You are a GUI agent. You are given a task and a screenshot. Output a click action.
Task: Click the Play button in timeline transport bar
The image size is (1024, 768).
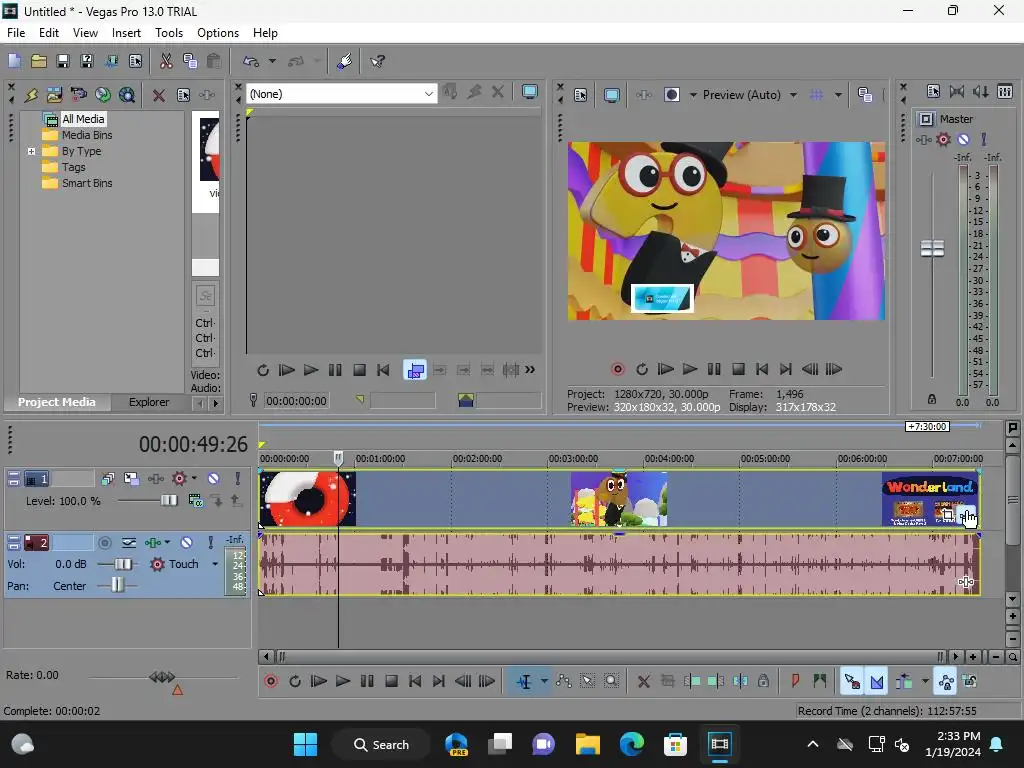343,681
